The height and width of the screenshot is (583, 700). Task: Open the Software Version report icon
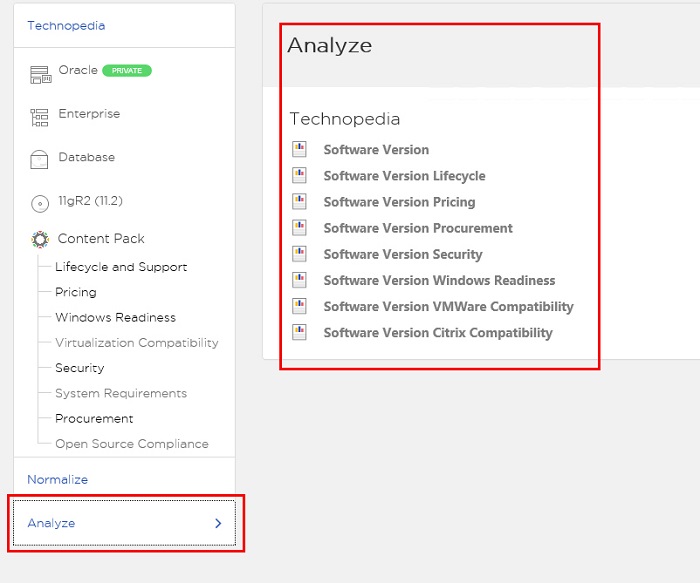pyautogui.click(x=299, y=149)
